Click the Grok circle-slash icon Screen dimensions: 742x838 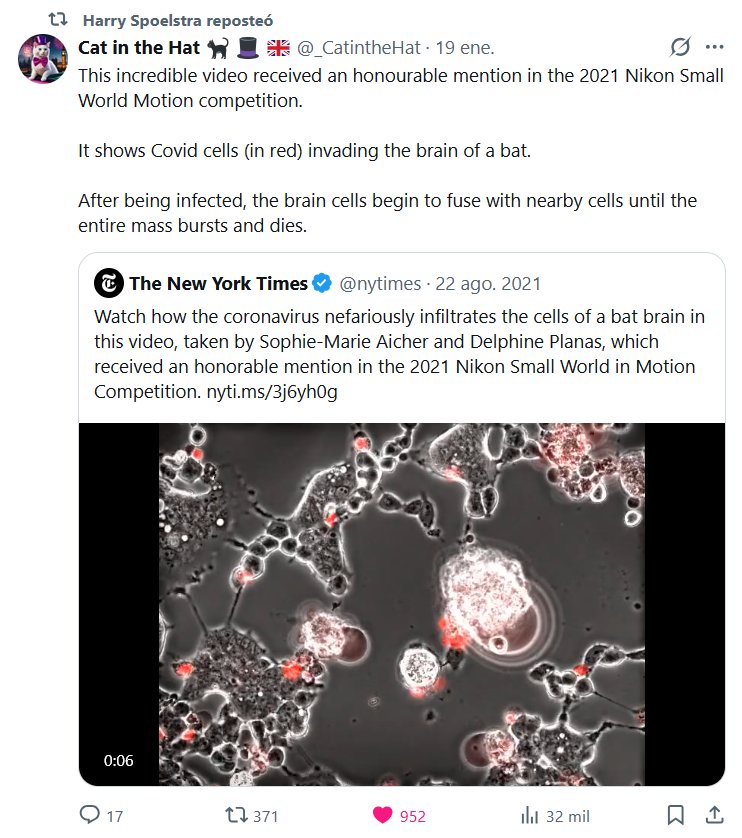[680, 47]
